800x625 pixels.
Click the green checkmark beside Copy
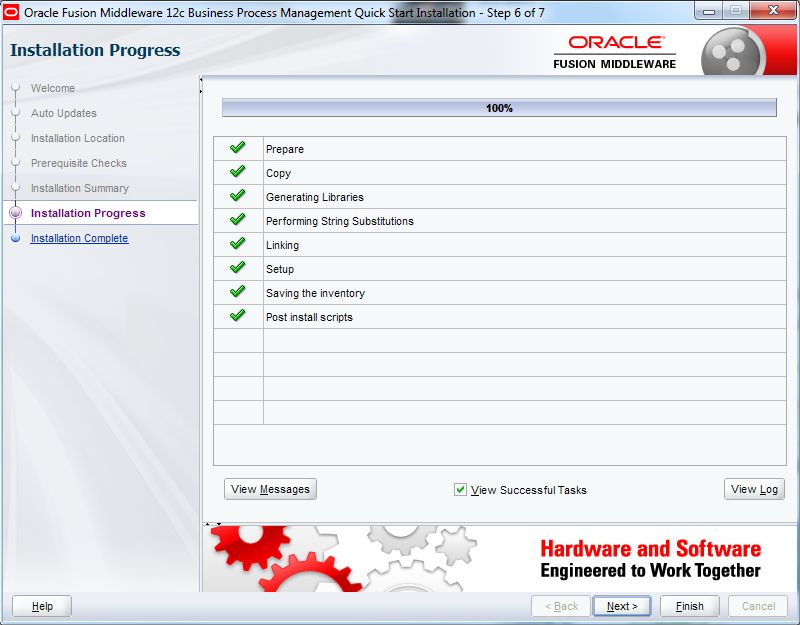pos(237,171)
